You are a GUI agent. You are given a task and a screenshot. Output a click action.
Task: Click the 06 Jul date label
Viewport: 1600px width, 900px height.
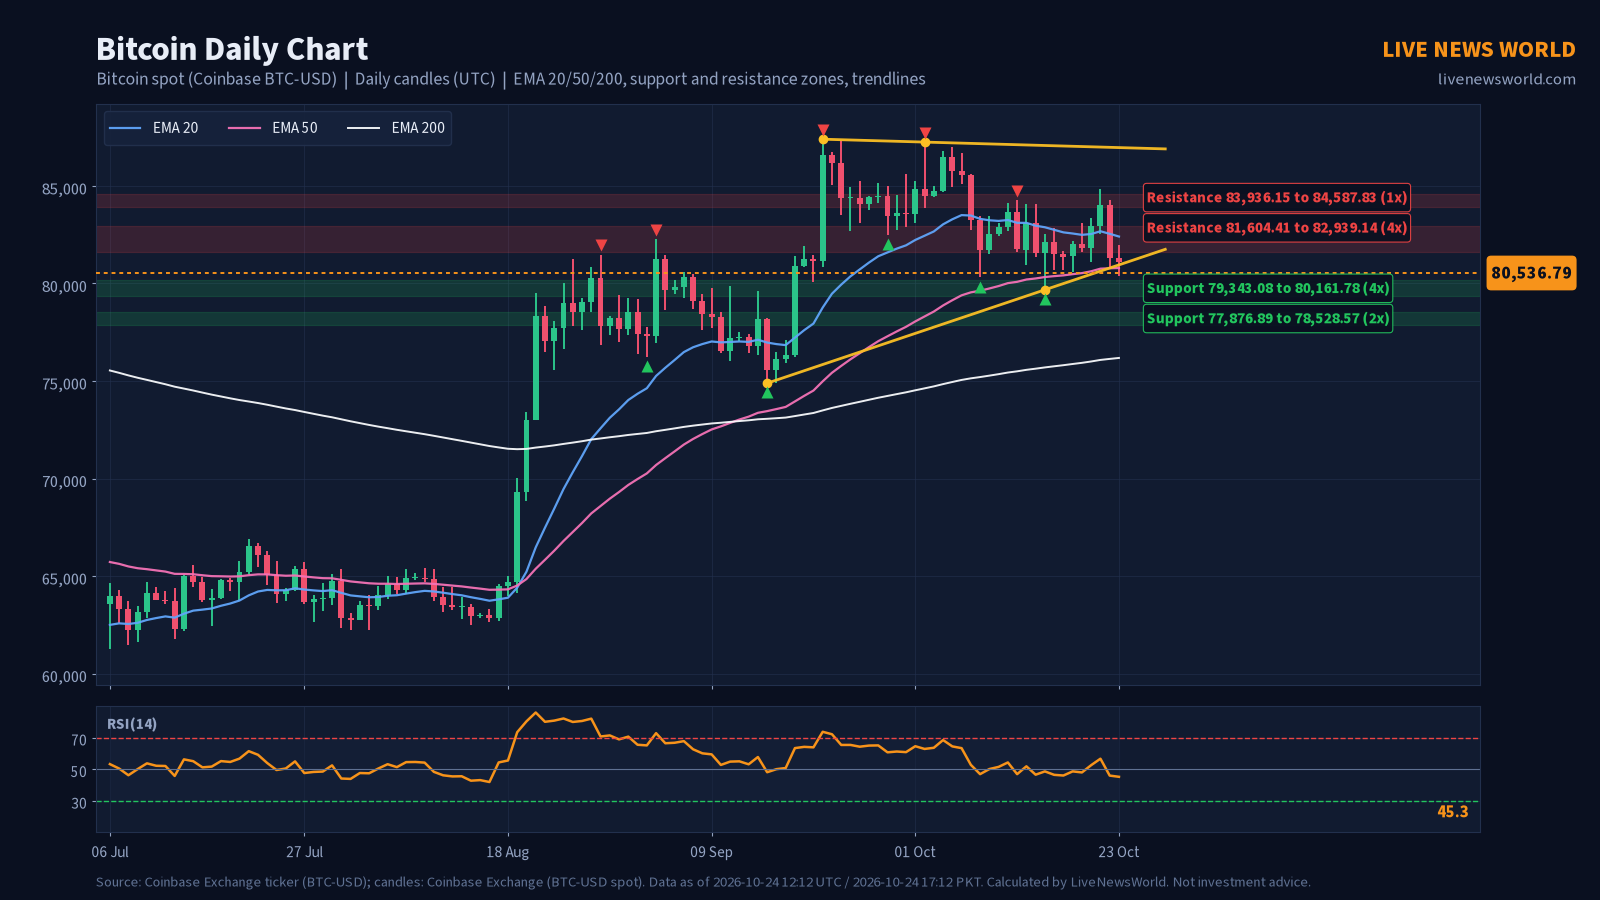pos(110,852)
